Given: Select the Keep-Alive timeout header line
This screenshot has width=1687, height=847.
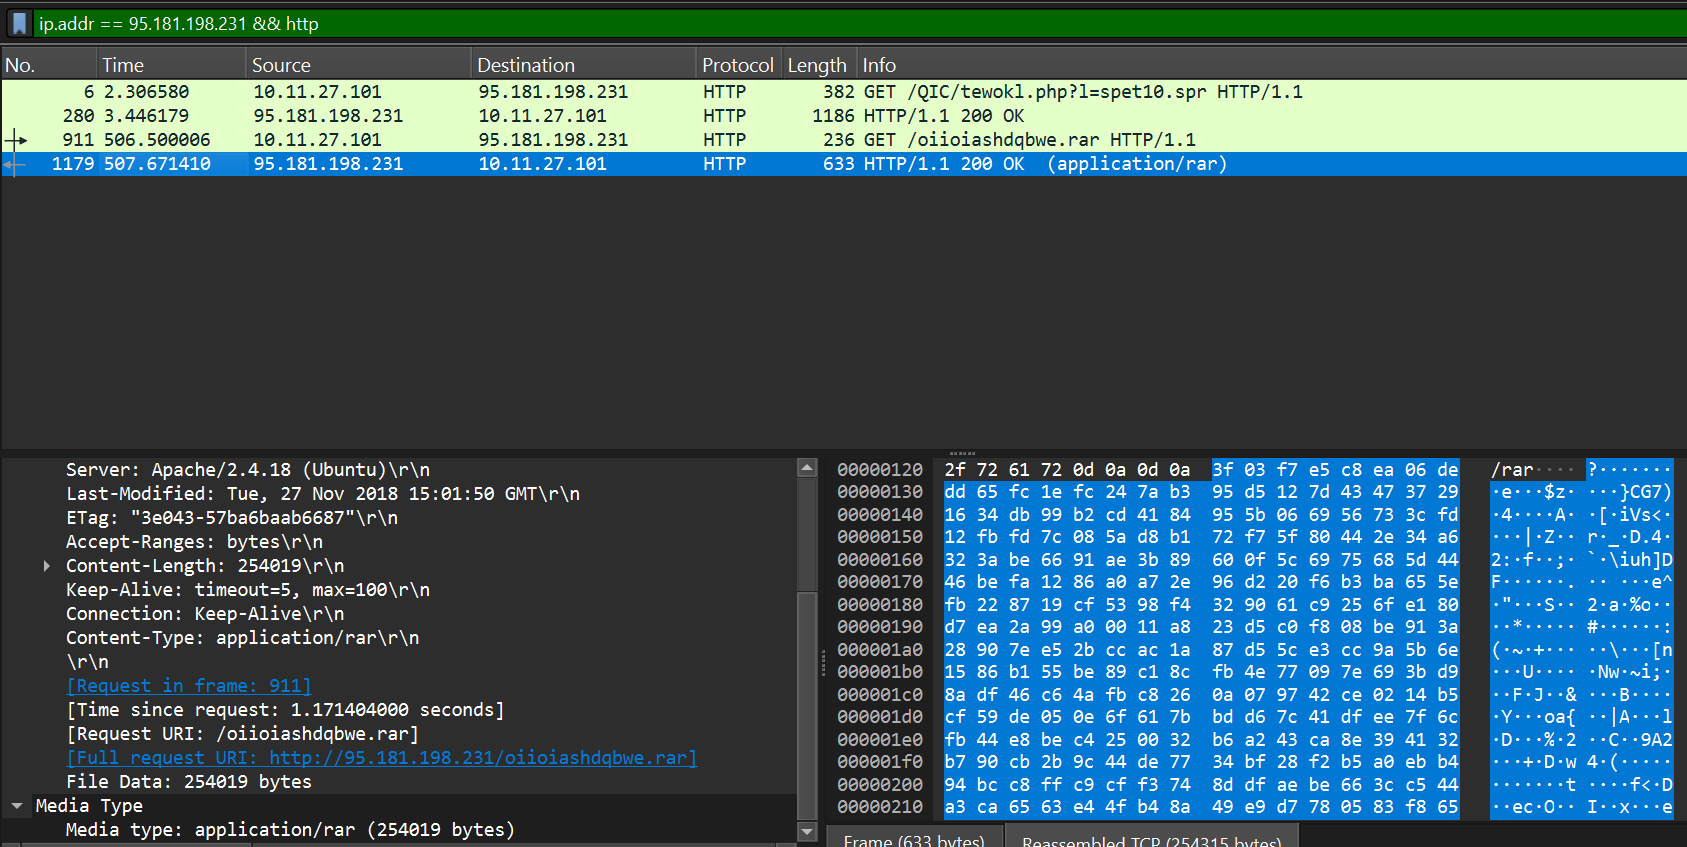Looking at the screenshot, I should click(248, 590).
